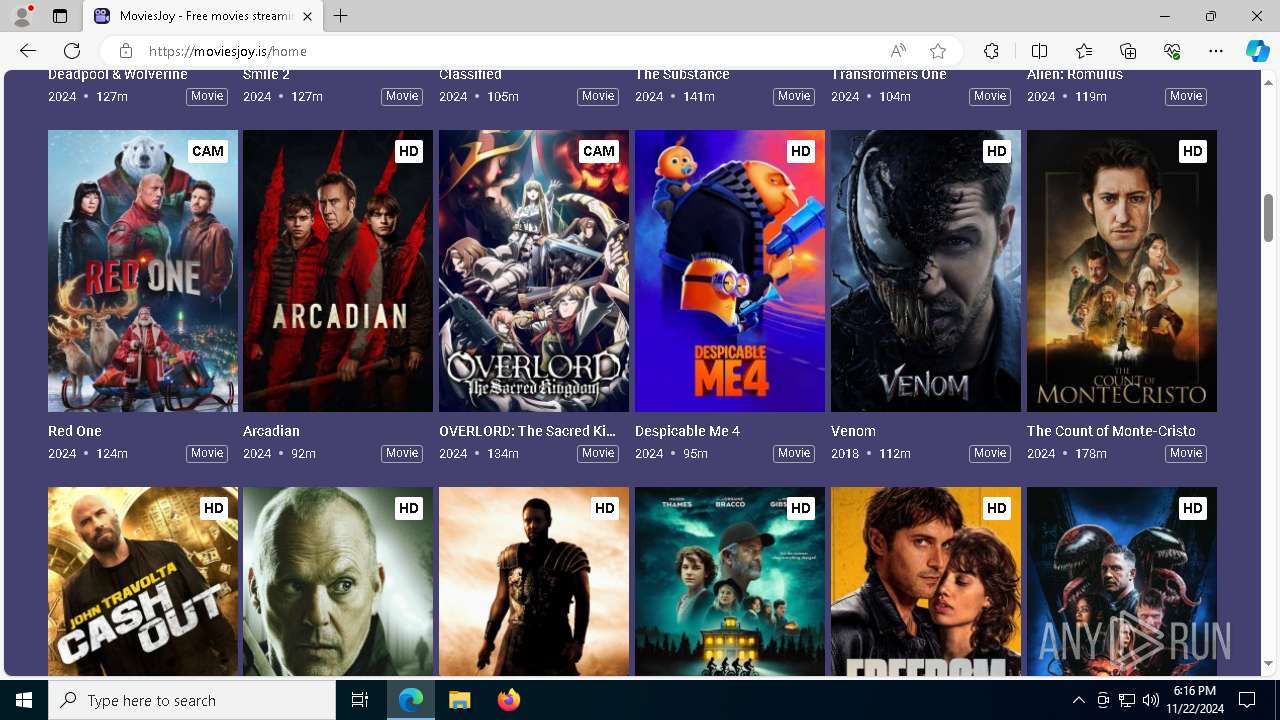
Task: Activate Read aloud icon in address bar
Action: 898,51
